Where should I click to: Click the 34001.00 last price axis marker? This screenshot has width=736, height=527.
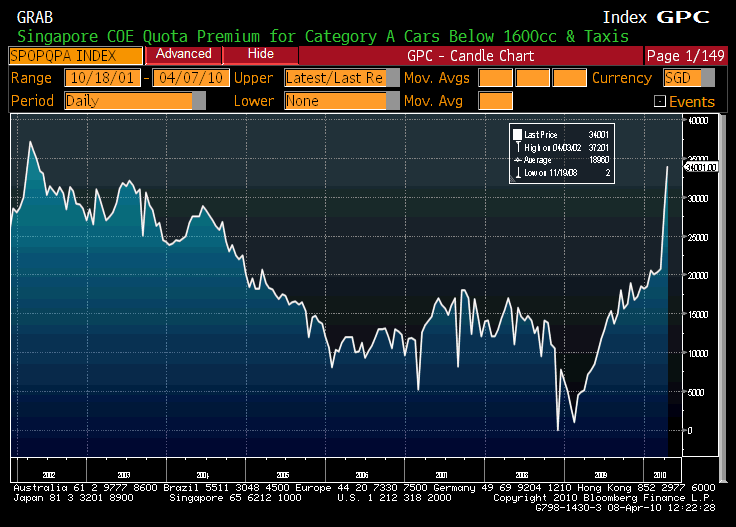(x=701, y=168)
